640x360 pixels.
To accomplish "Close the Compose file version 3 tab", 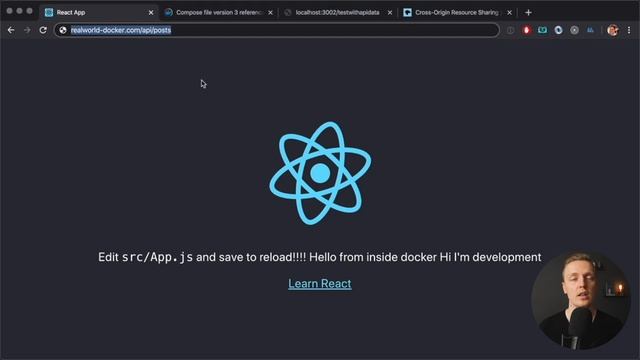I will click(x=270, y=13).
